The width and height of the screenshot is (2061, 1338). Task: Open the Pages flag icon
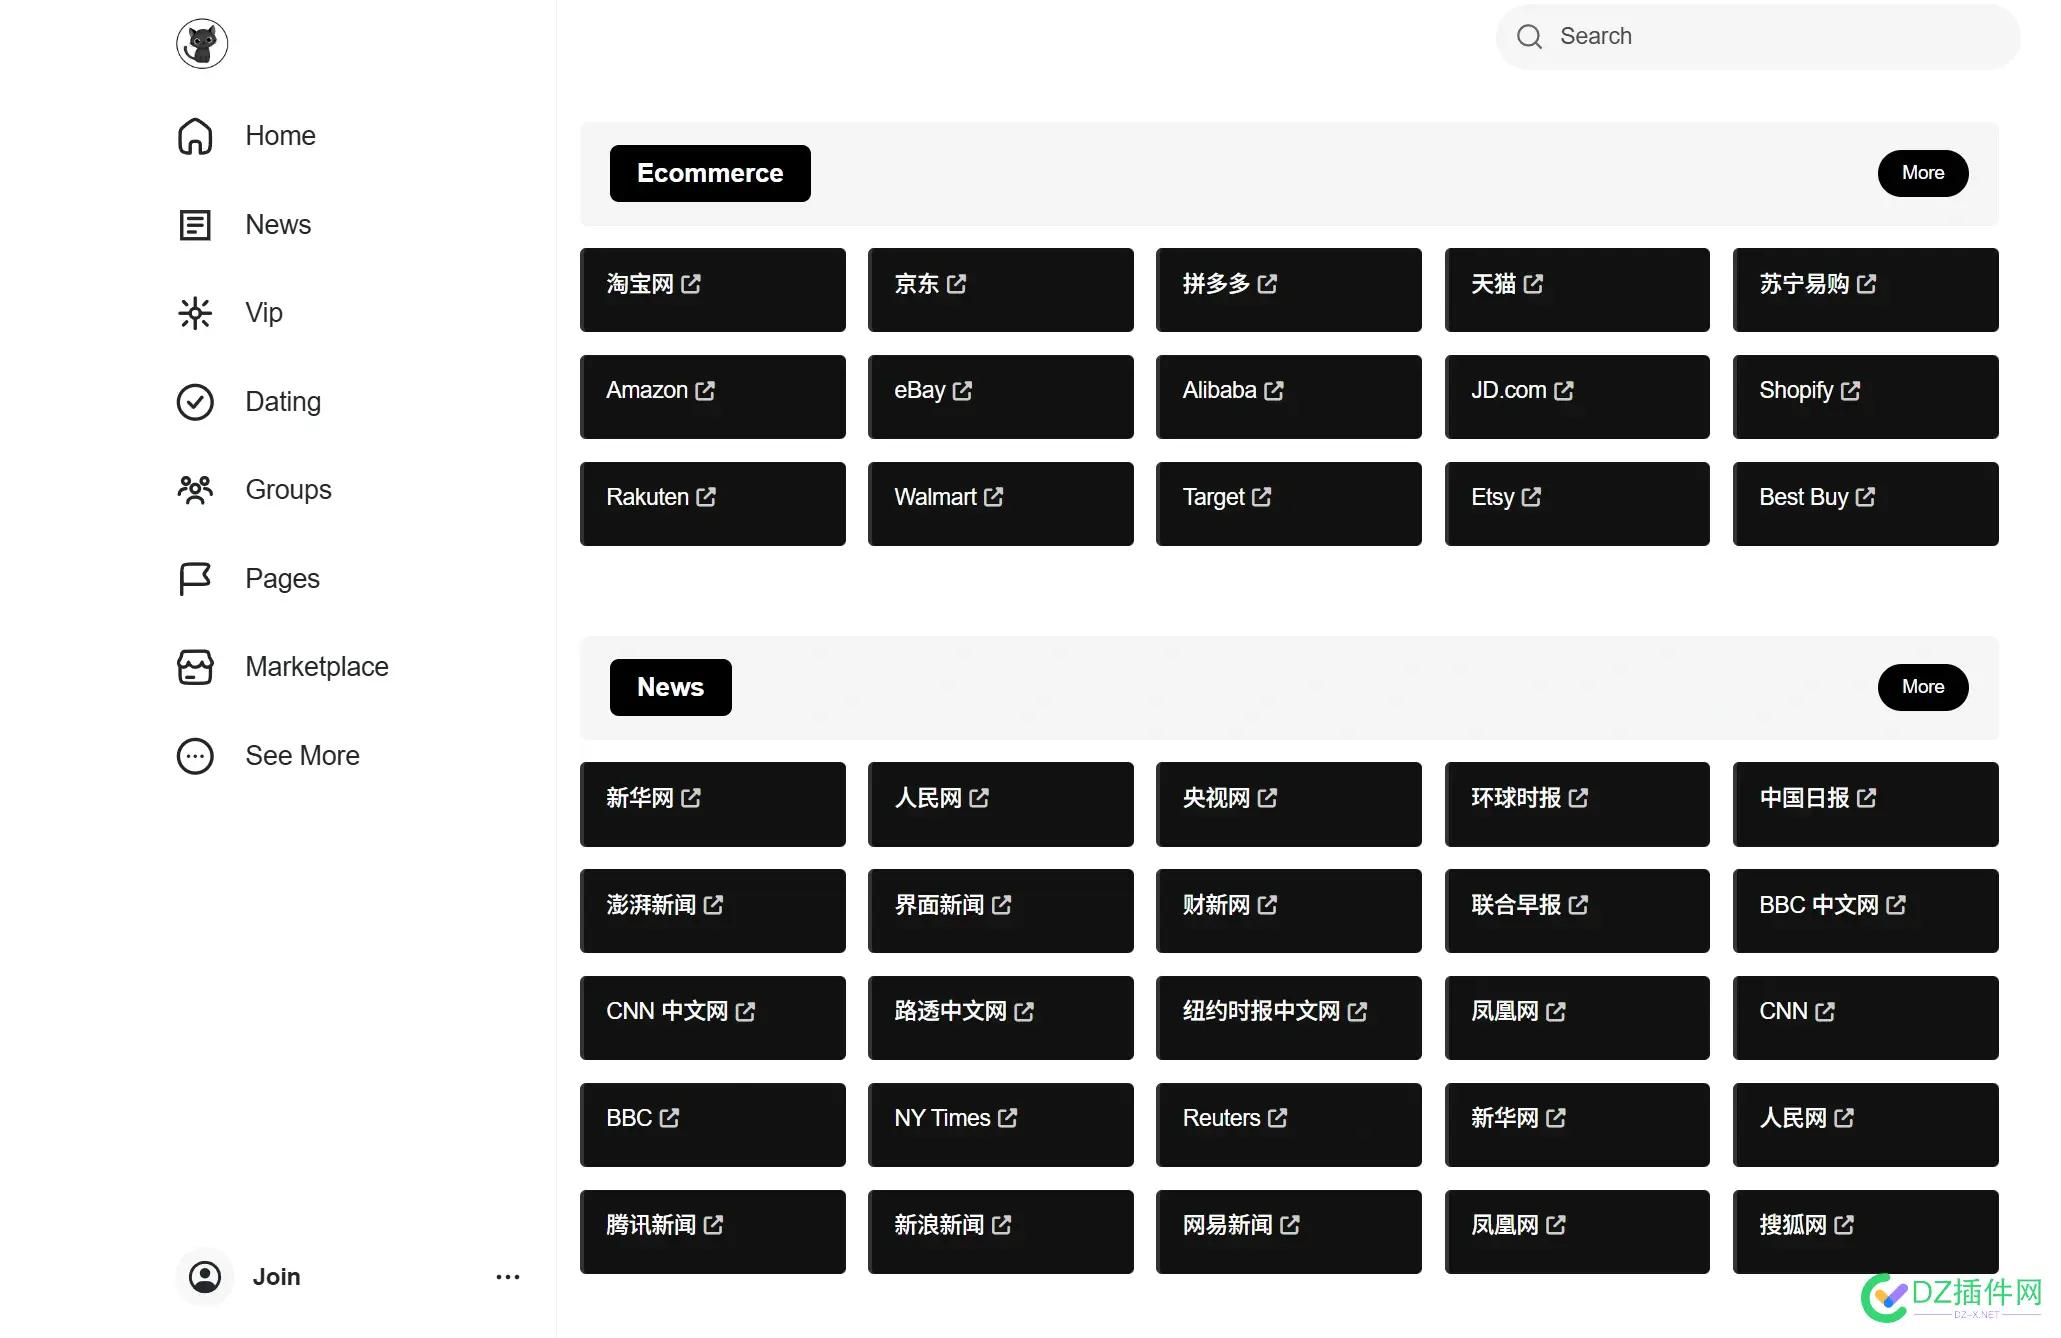[195, 579]
